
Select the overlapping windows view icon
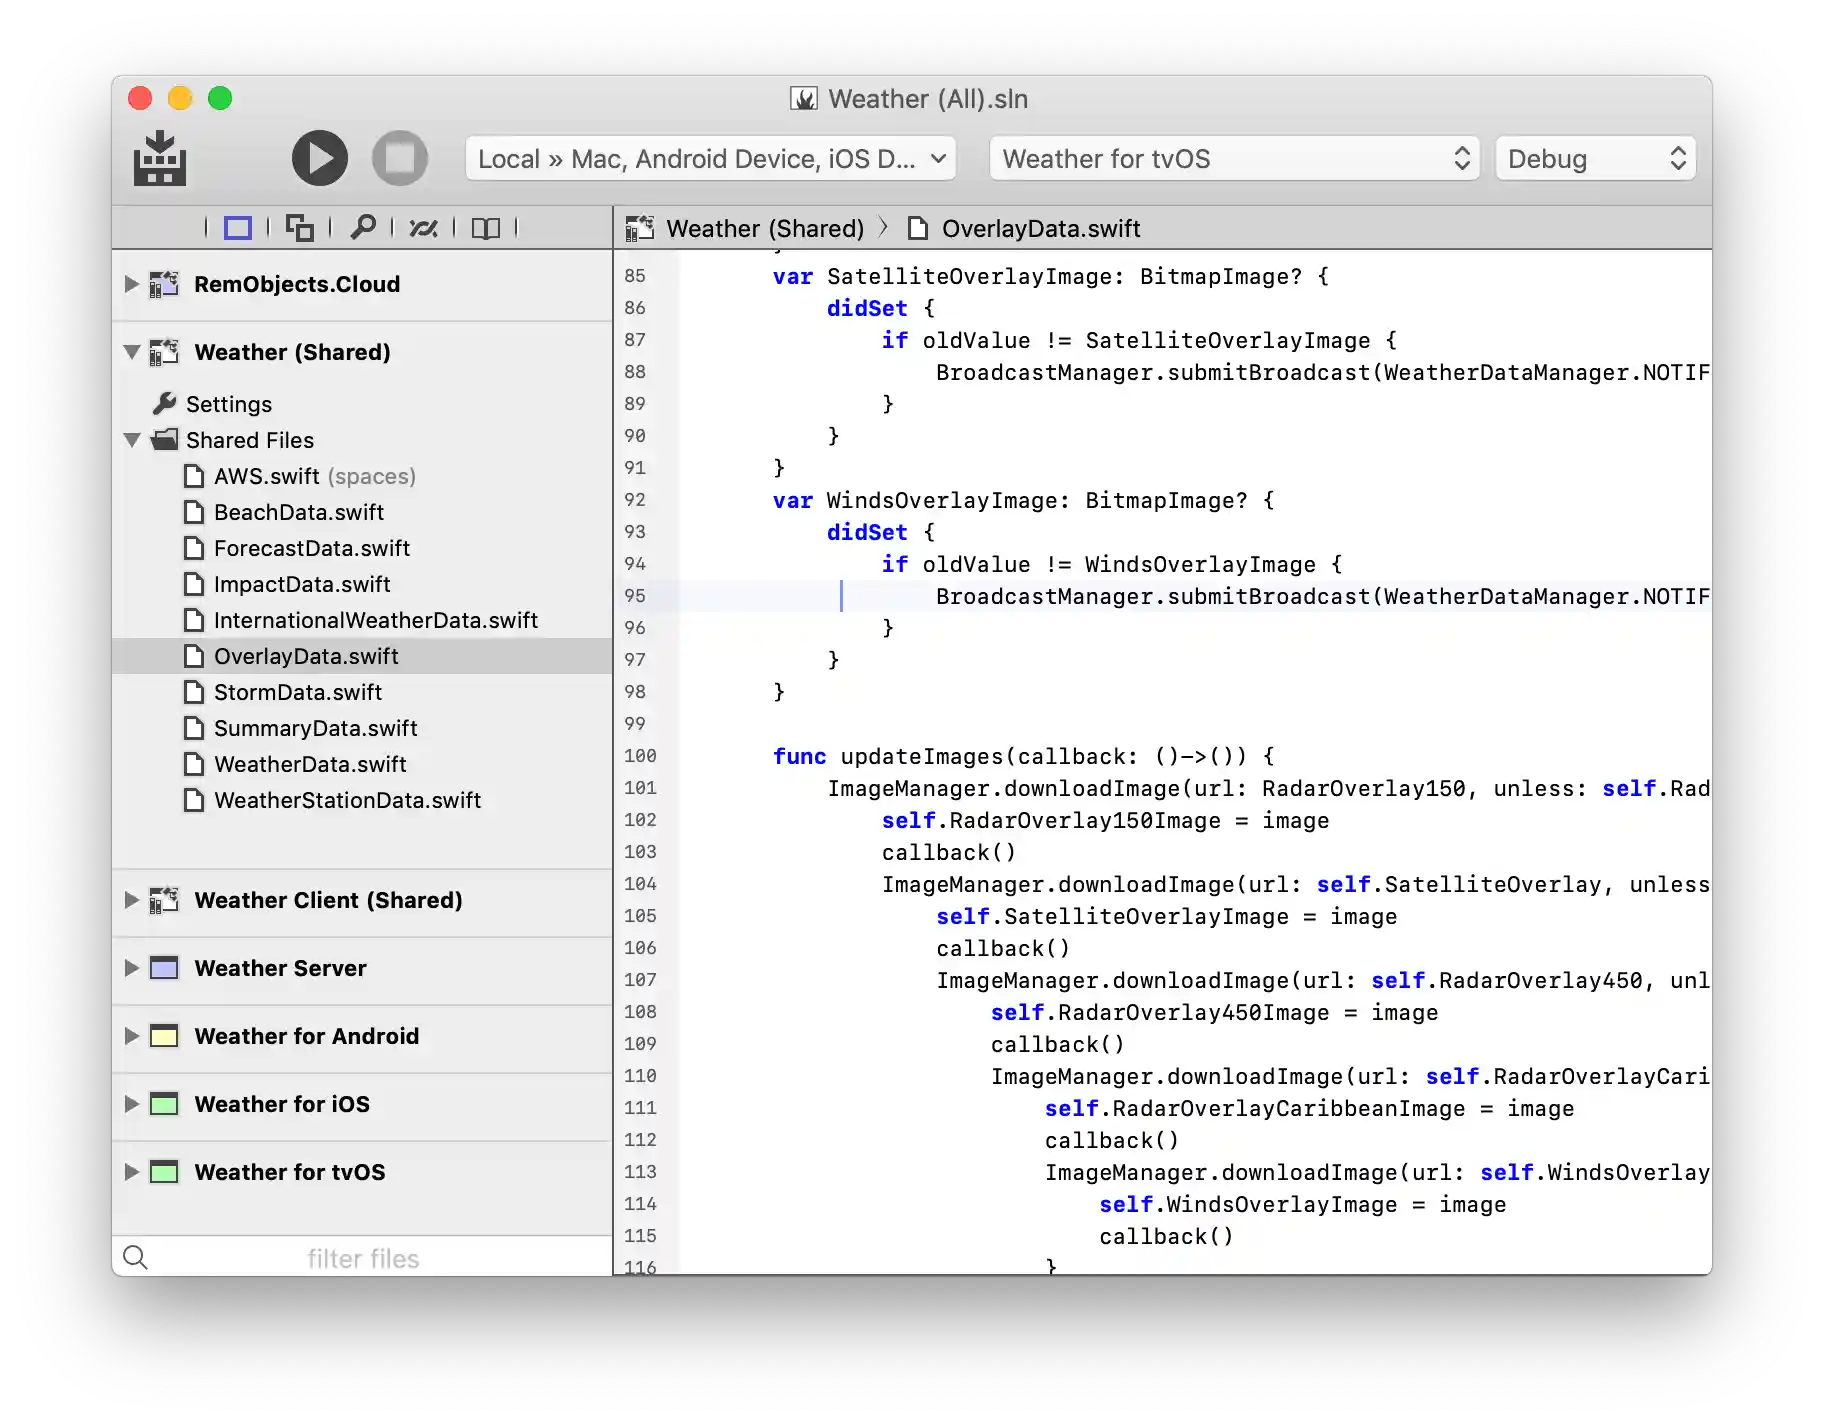pyautogui.click(x=299, y=228)
